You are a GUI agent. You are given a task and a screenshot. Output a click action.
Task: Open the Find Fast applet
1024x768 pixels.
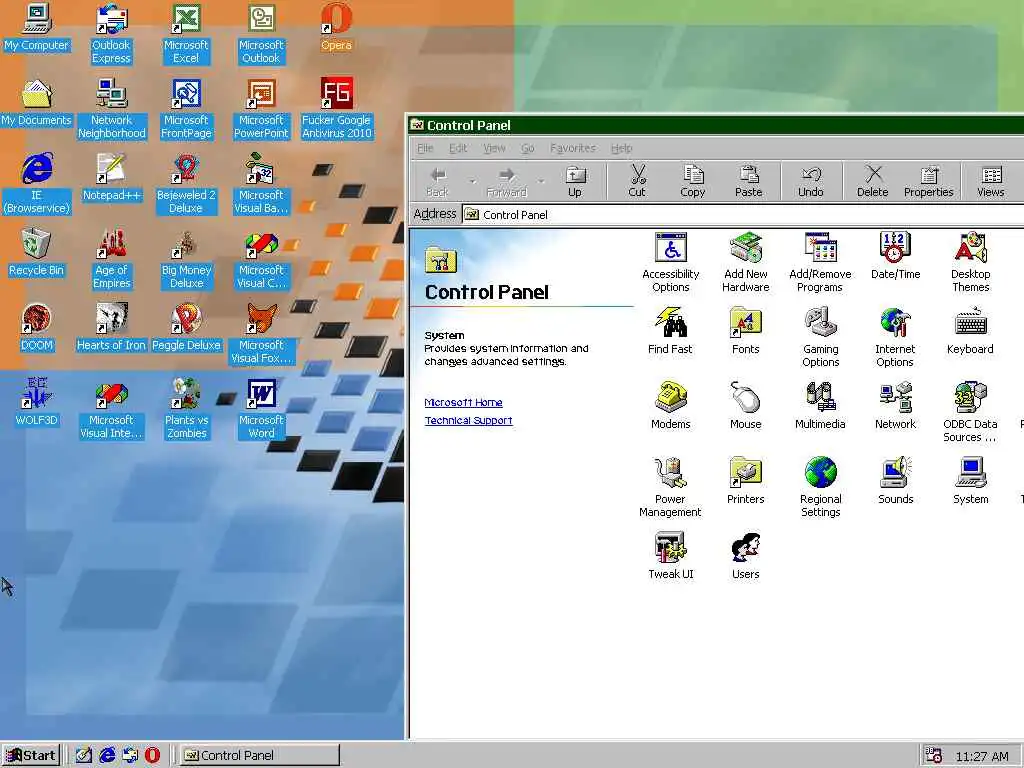coord(671,330)
